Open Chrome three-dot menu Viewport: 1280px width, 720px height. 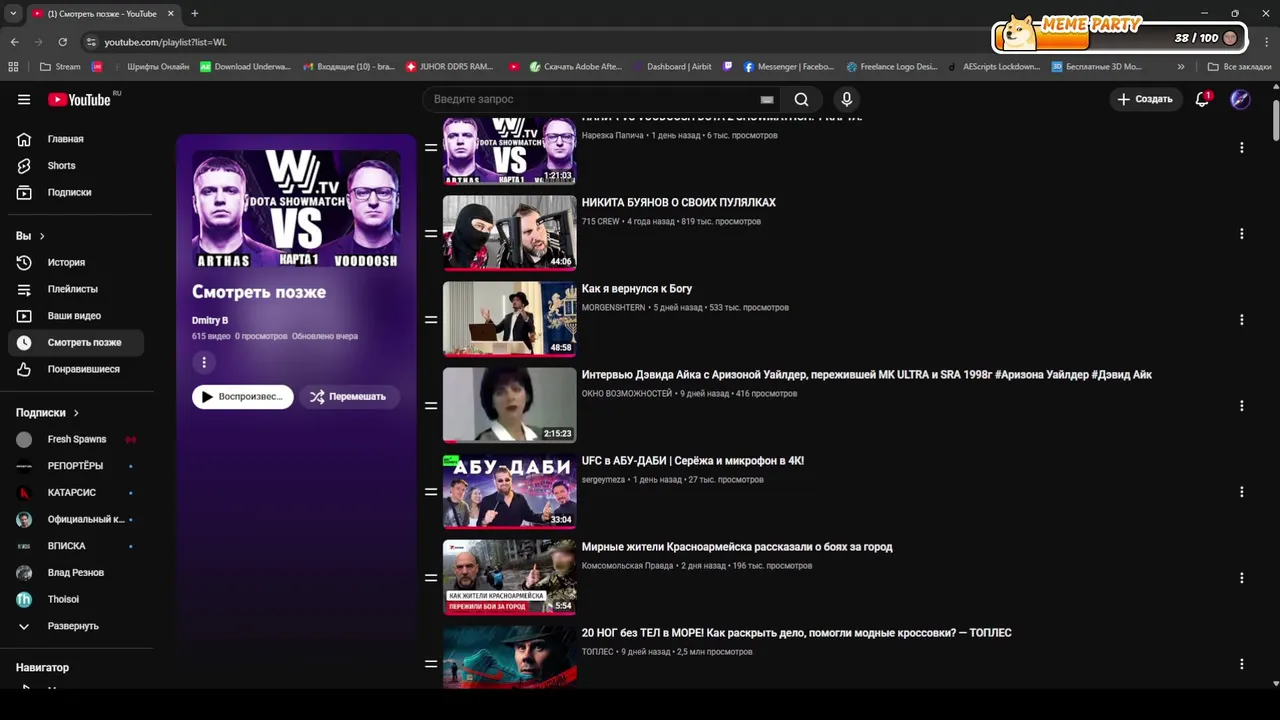pyautogui.click(x=1265, y=42)
